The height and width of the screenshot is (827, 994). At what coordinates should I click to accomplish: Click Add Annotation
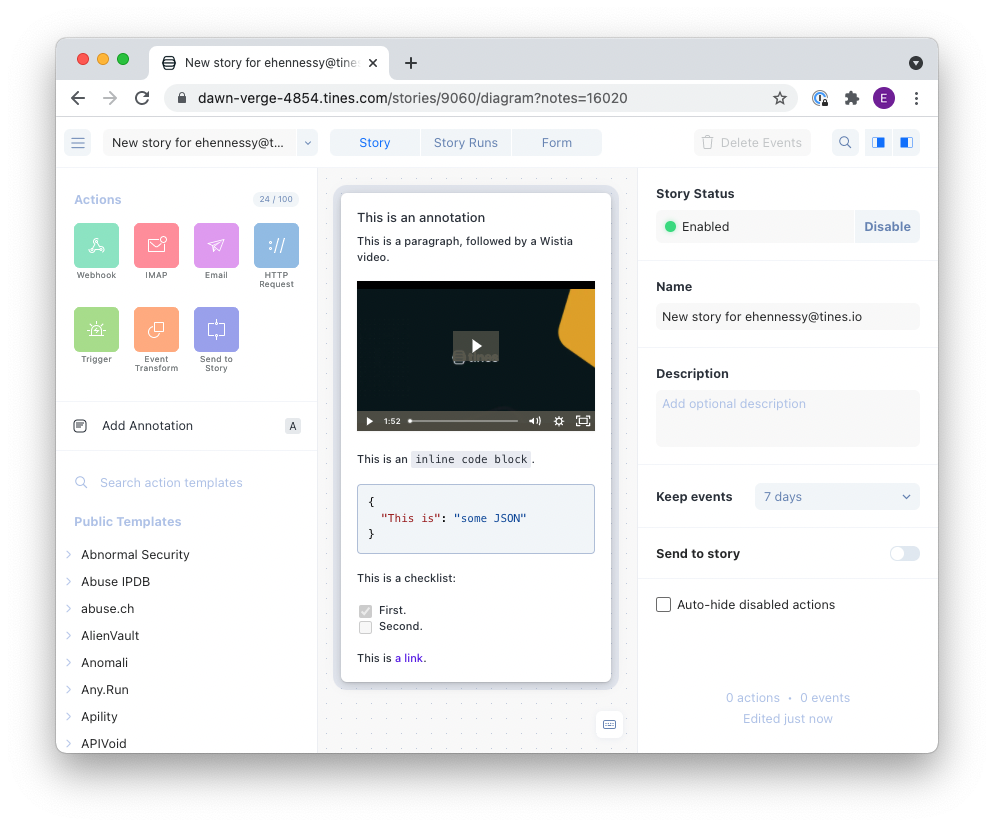pos(186,426)
